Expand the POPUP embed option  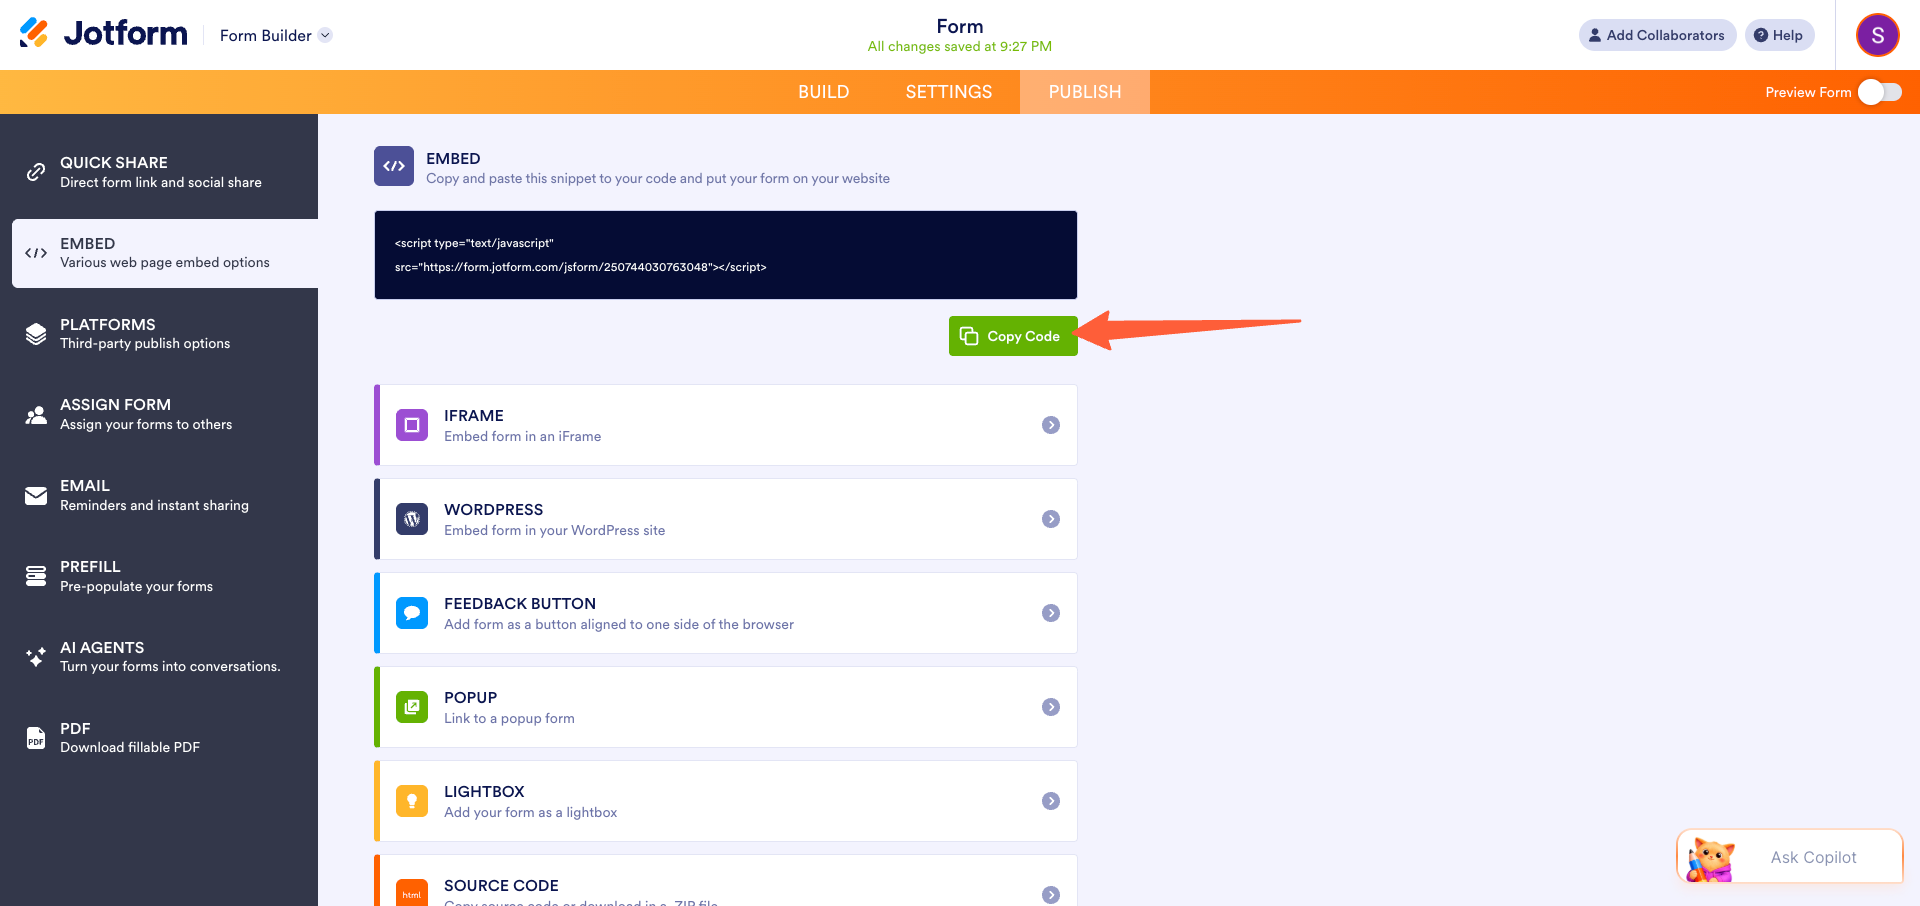pos(1051,707)
